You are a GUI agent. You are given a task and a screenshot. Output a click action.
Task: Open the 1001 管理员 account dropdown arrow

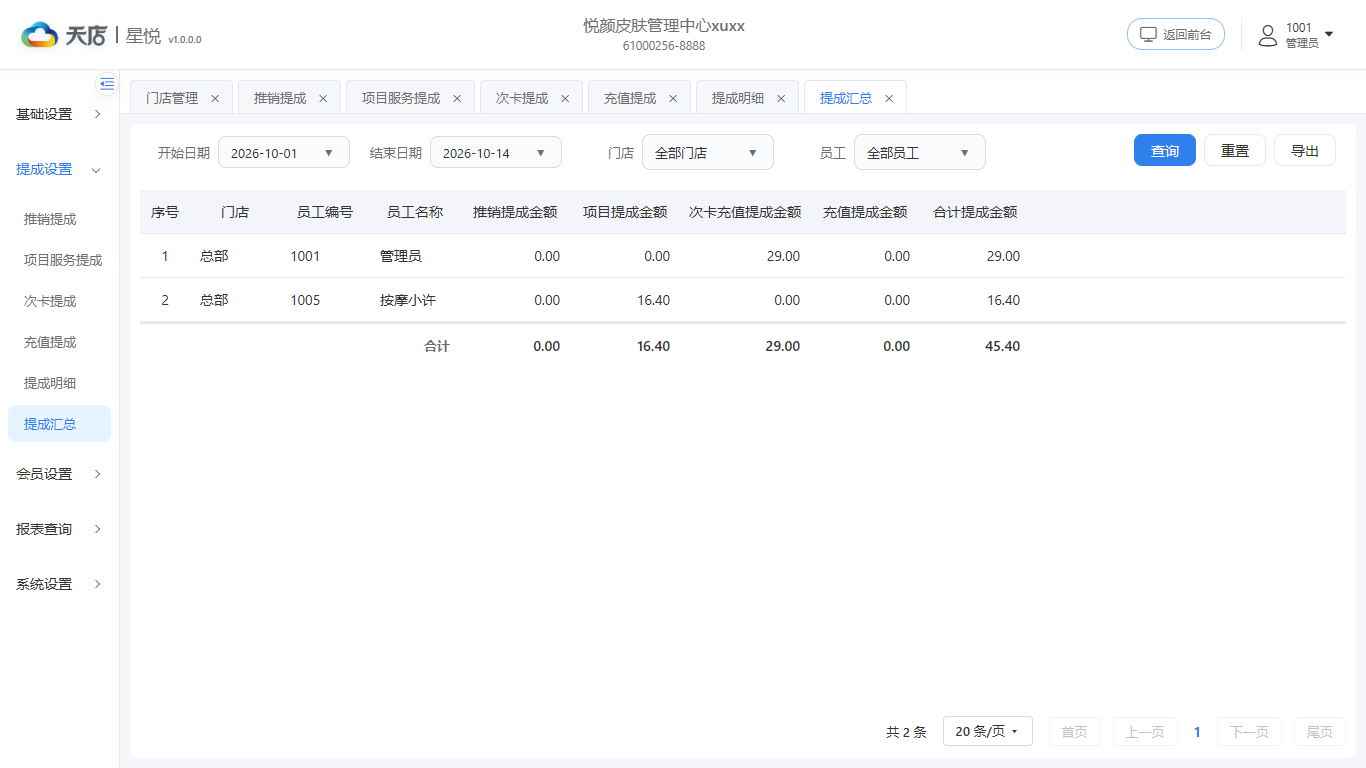tap(1329, 34)
